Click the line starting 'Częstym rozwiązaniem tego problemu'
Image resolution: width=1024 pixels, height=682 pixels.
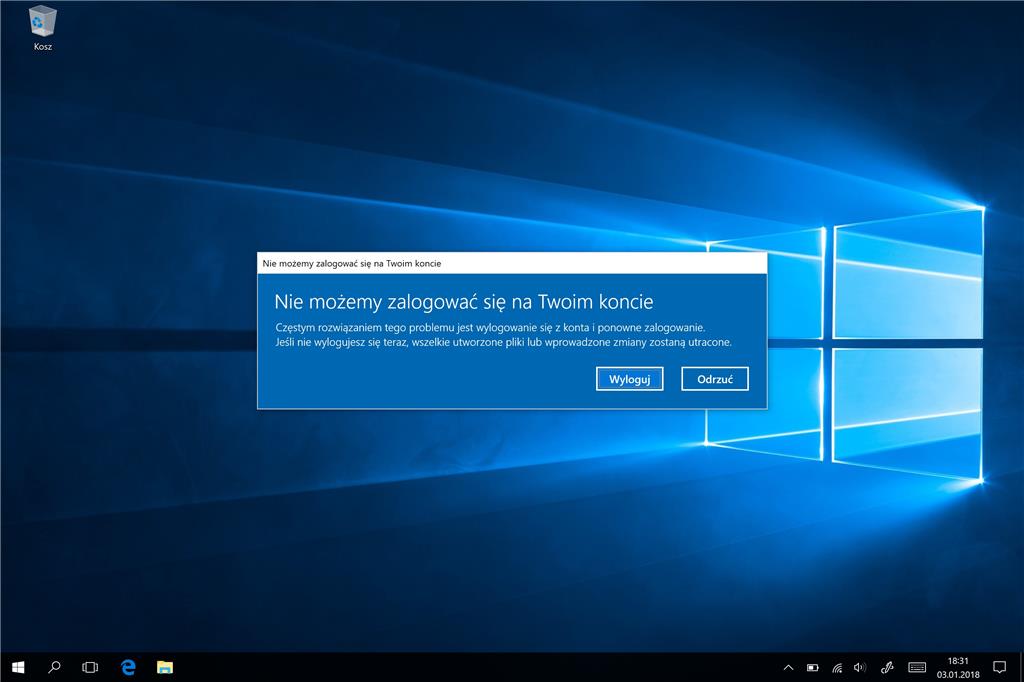[490, 328]
